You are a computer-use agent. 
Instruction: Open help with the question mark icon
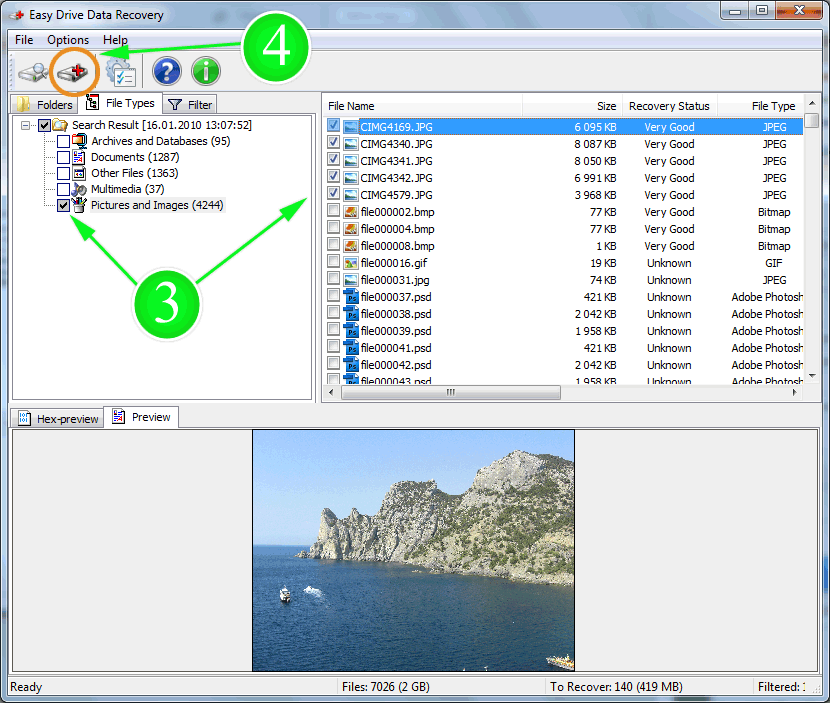[x=166, y=71]
